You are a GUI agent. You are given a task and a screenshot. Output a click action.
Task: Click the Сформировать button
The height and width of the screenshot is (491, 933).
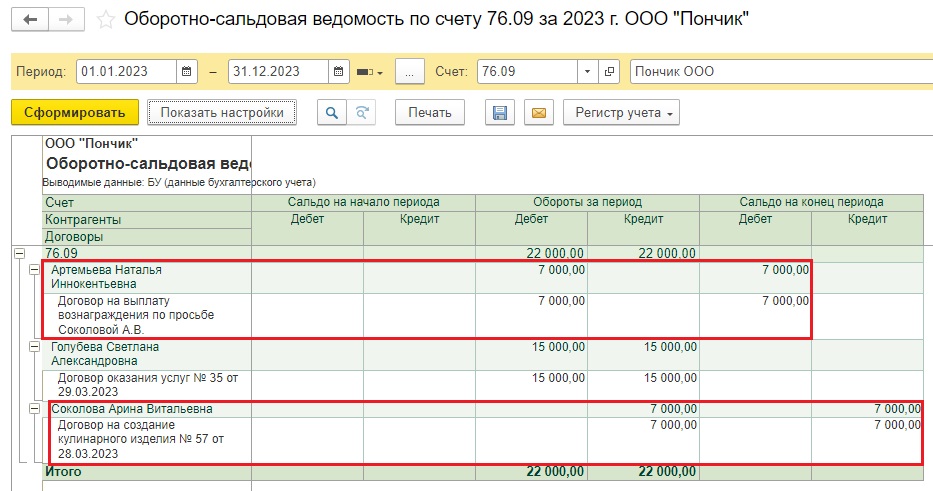pyautogui.click(x=75, y=112)
